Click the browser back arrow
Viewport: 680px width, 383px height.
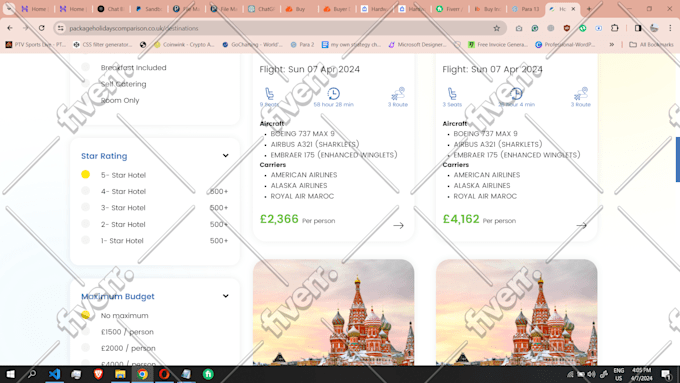[10, 28]
